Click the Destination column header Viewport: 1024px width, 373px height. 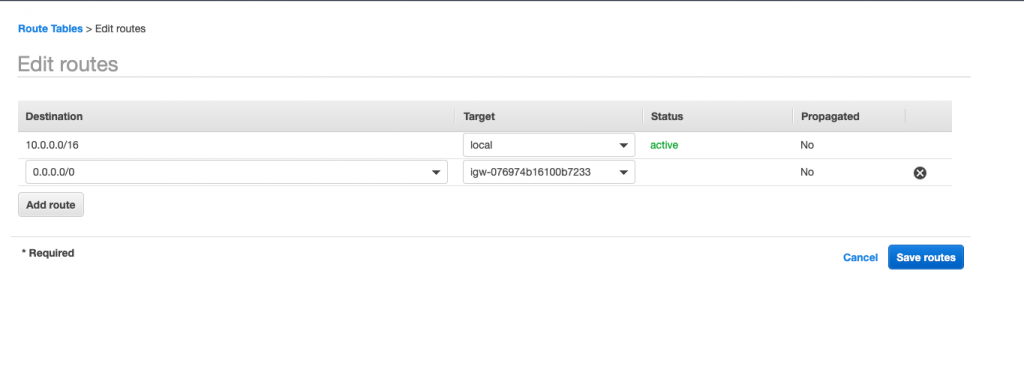54,116
